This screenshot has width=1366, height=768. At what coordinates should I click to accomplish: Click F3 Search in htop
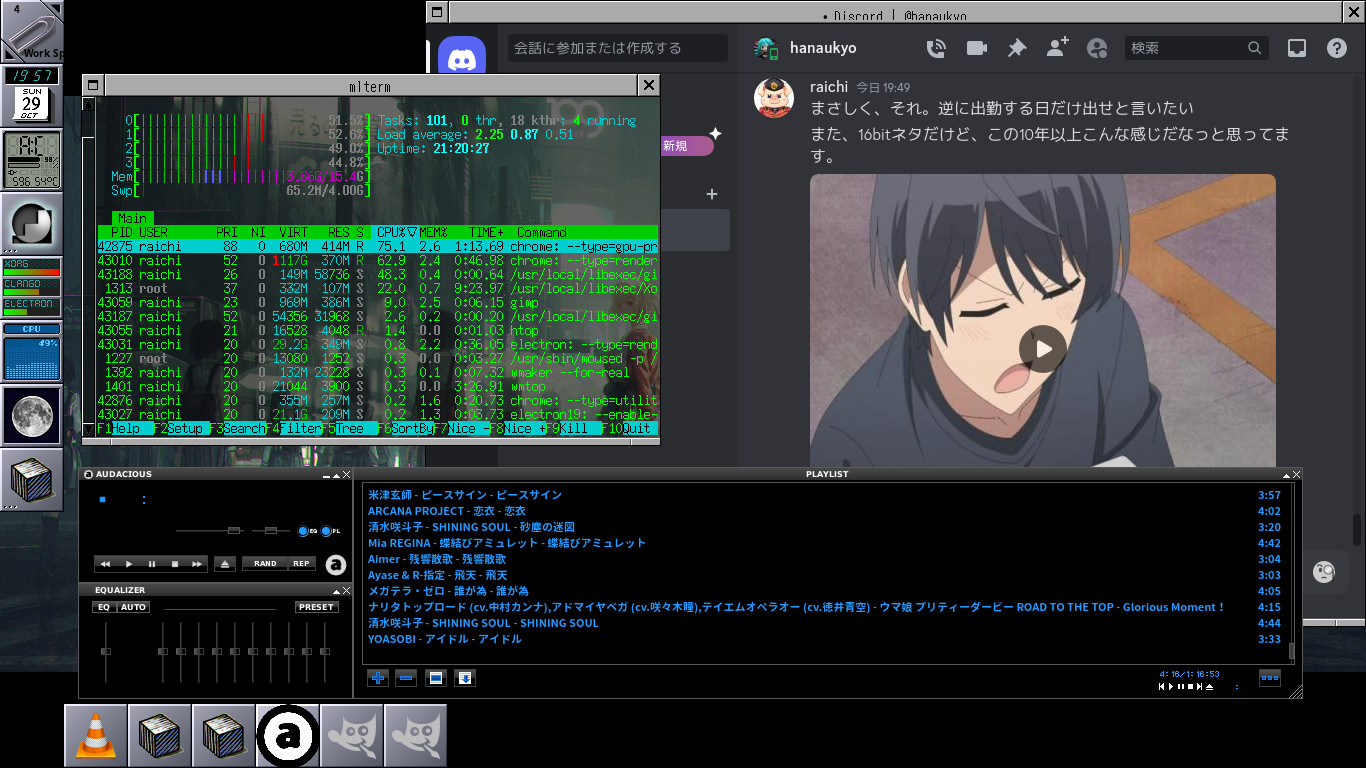pyautogui.click(x=237, y=428)
